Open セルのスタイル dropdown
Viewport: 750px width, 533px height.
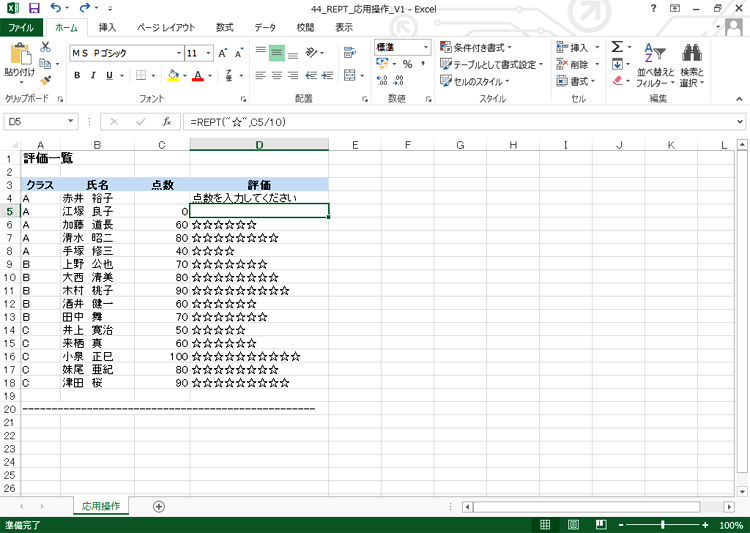coord(474,81)
